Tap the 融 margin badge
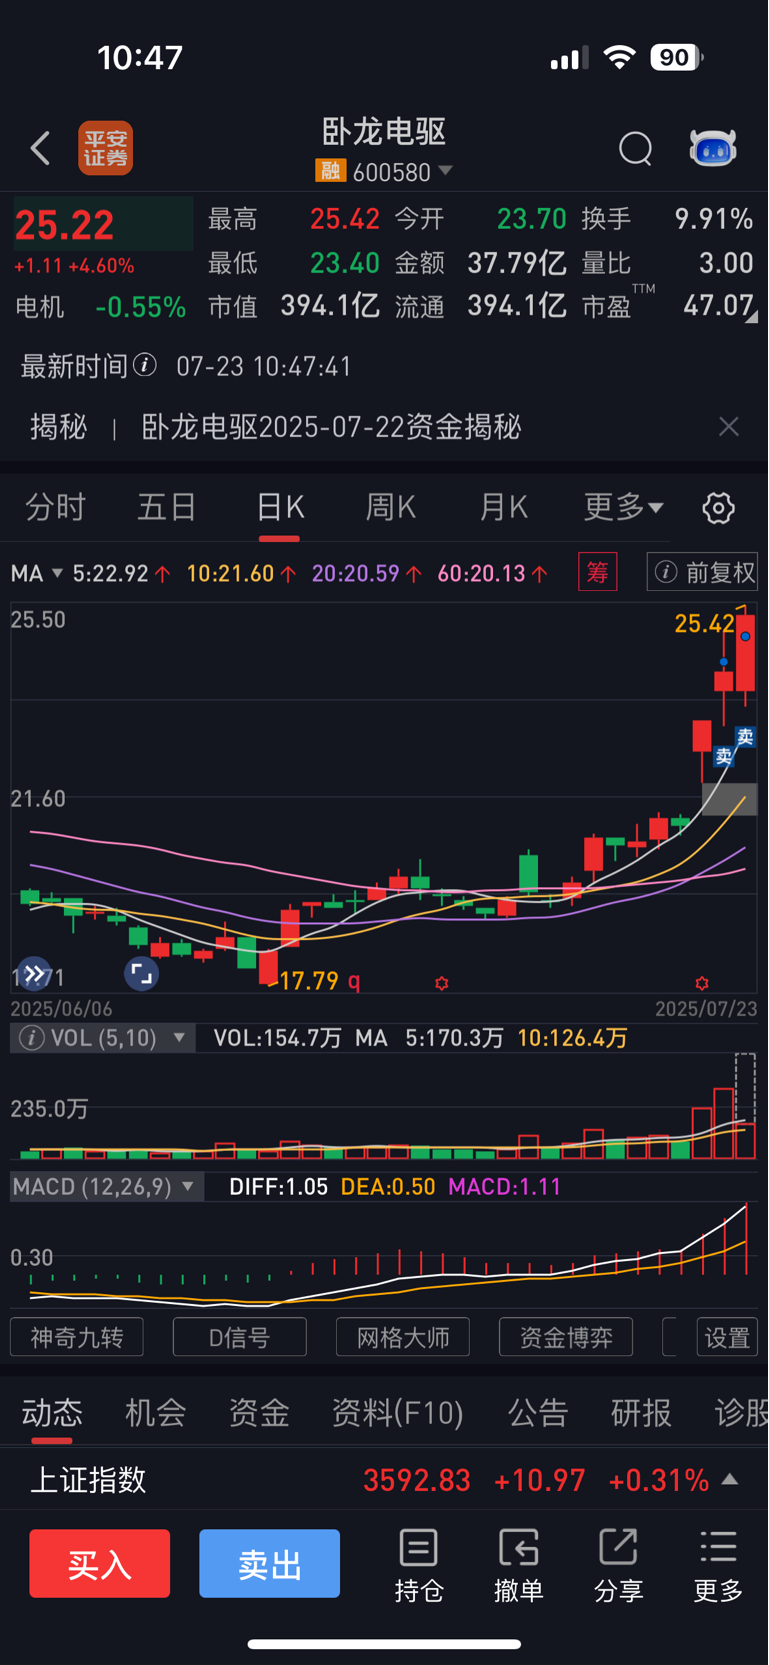 330,171
